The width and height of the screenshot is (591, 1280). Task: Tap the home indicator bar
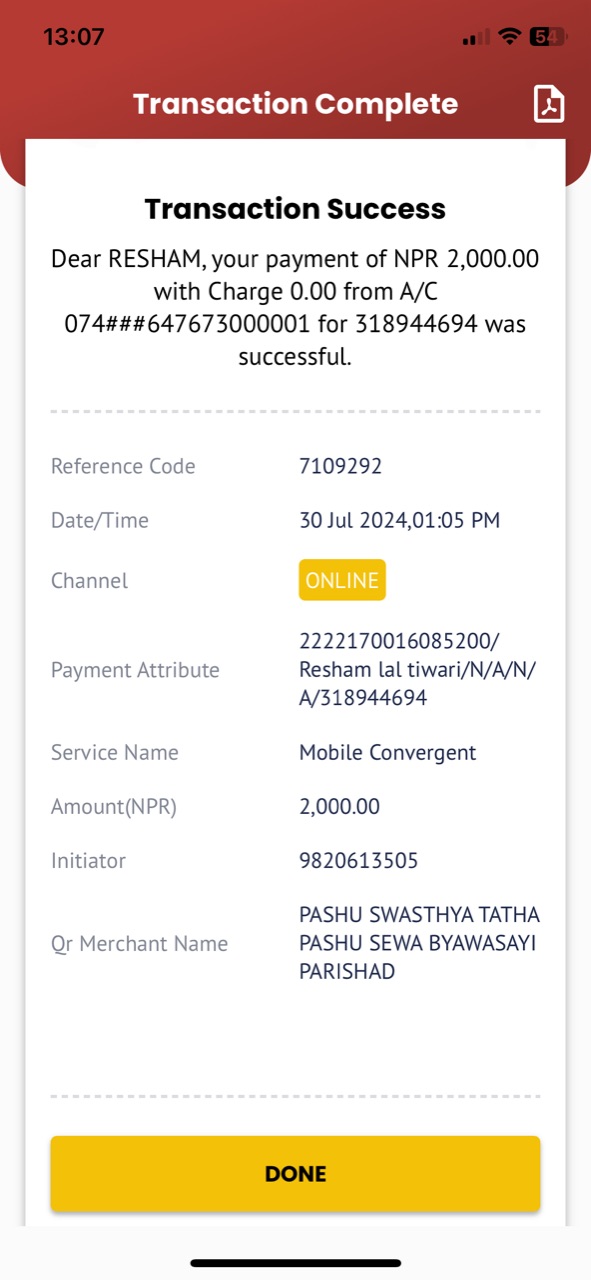(295, 1263)
